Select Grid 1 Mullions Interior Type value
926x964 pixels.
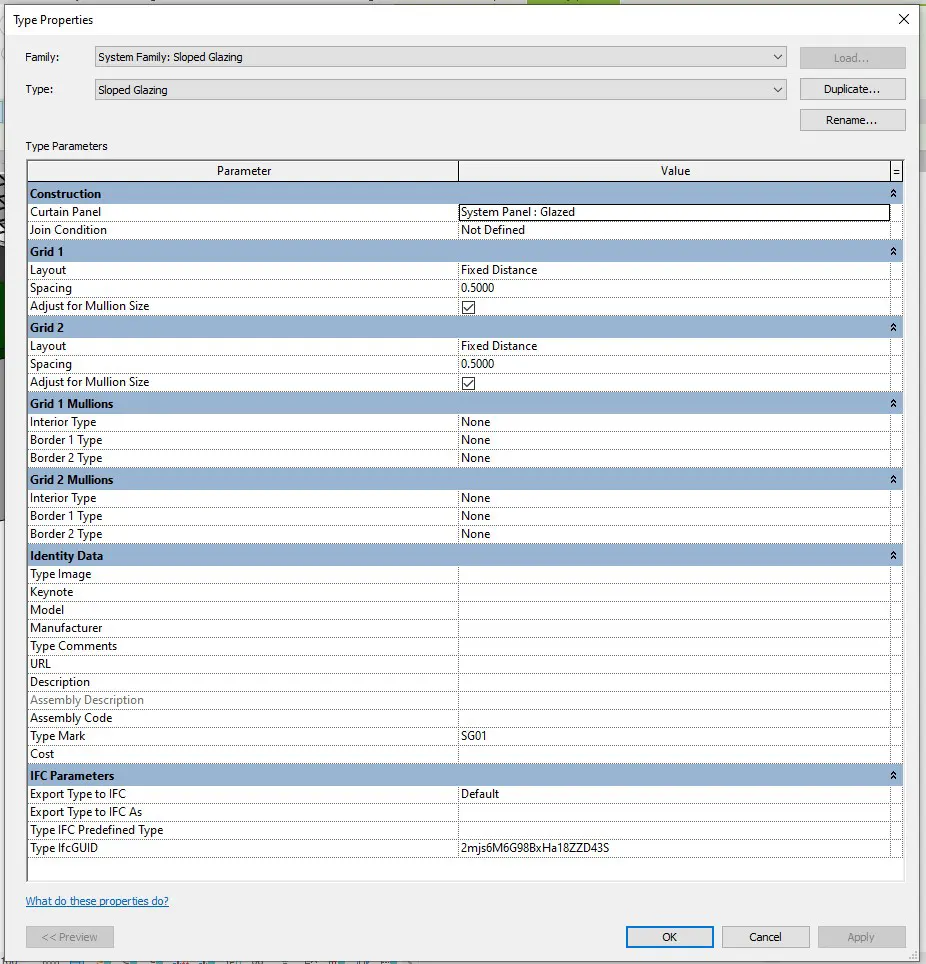[675, 422]
